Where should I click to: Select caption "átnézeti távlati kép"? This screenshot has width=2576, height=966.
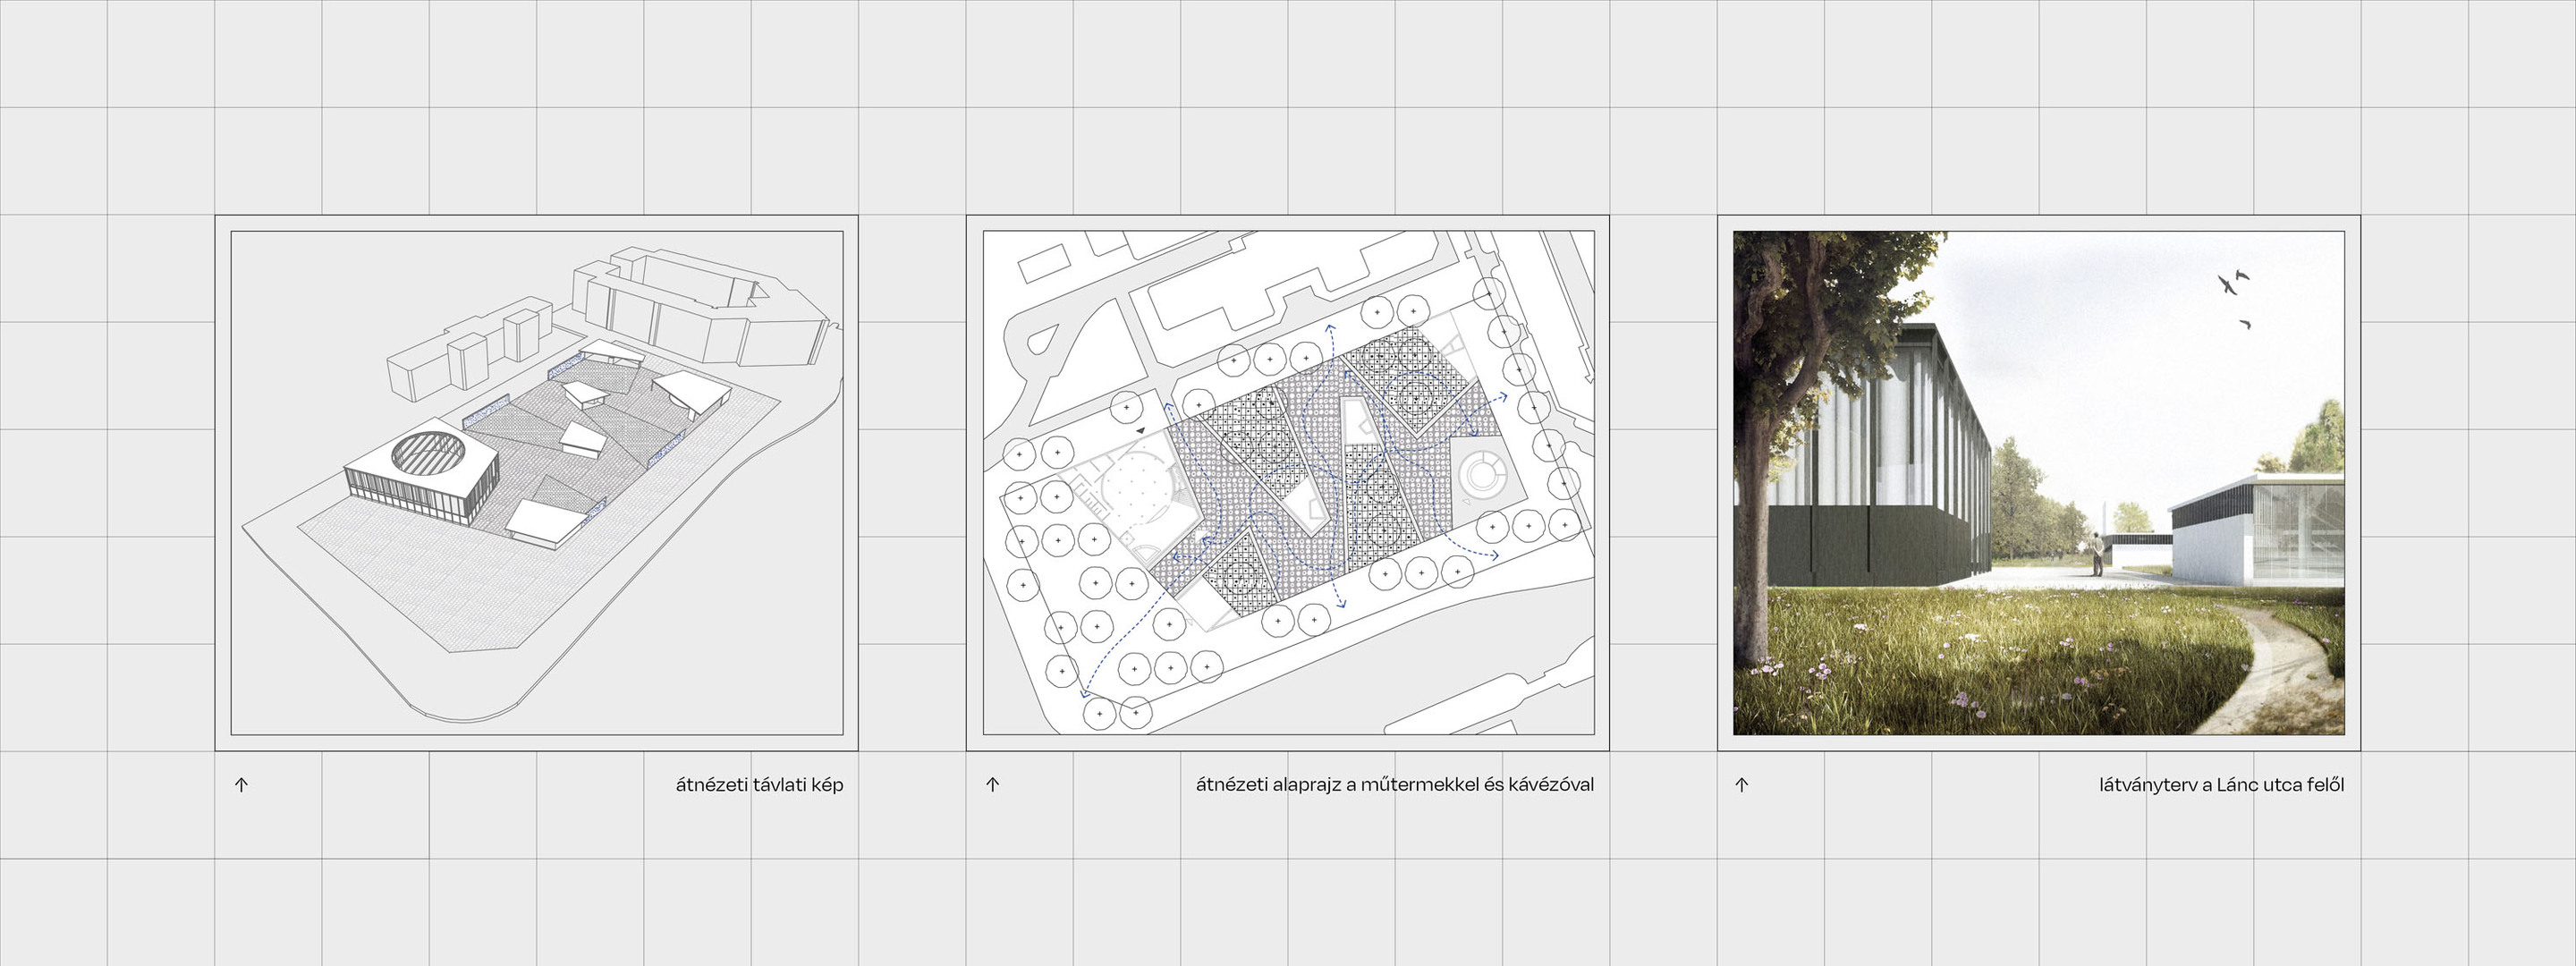click(759, 785)
